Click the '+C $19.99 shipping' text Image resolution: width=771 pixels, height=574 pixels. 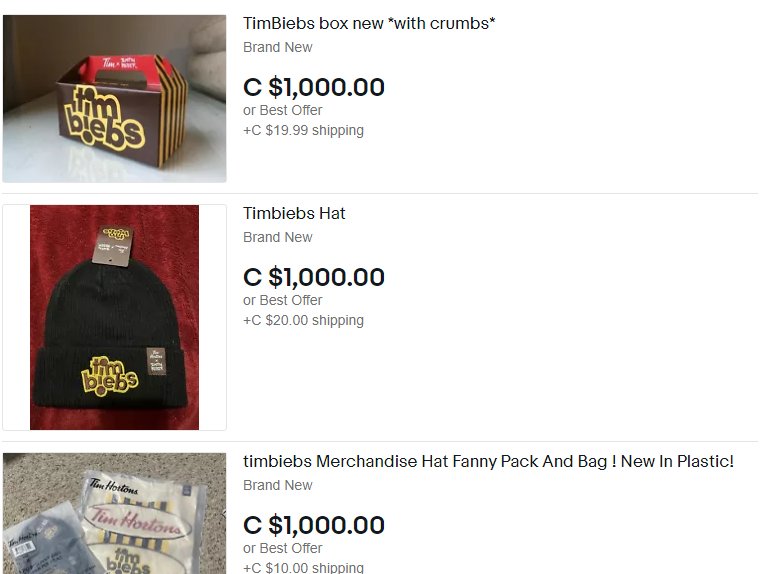pyautogui.click(x=303, y=130)
